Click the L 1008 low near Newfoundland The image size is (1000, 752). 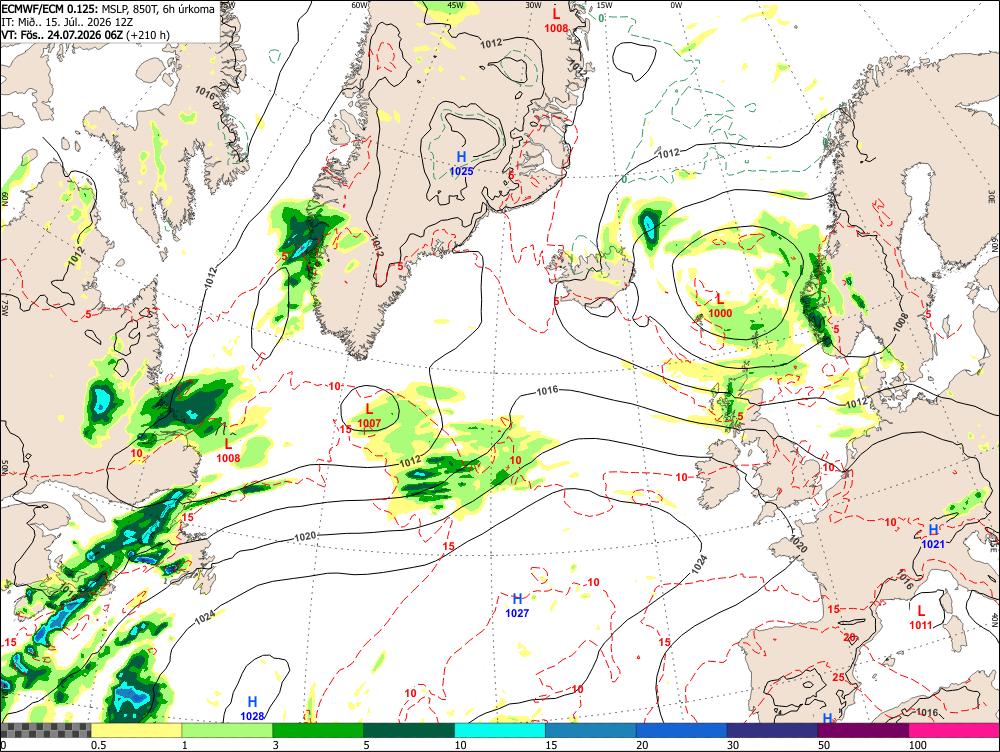click(228, 450)
